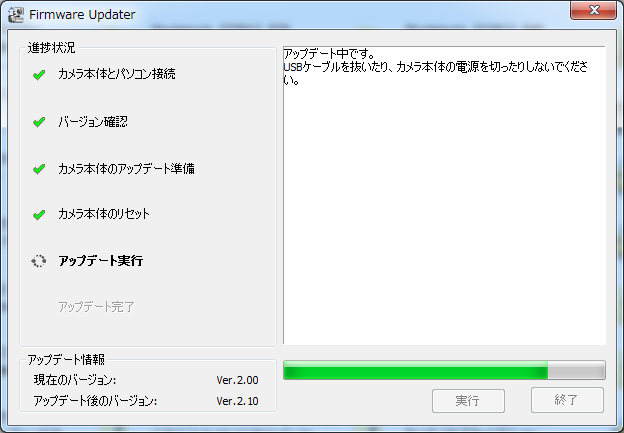This screenshot has width=624, height=433.
Task: Click spinning progress icon beside アップデート実行
Action: (39, 261)
